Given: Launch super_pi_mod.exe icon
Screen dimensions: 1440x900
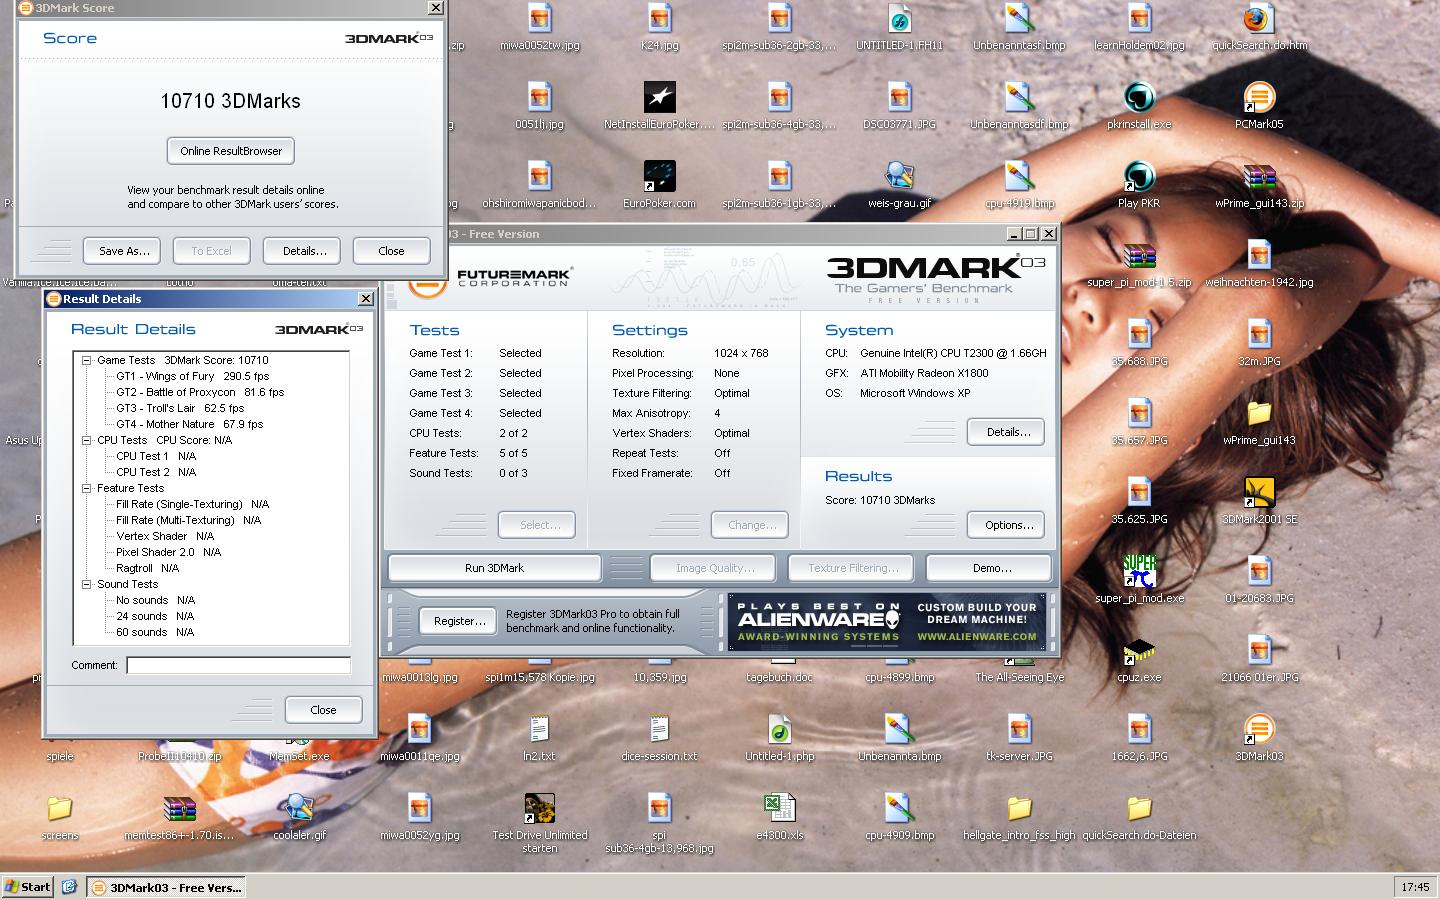Looking at the screenshot, I should (x=1139, y=579).
